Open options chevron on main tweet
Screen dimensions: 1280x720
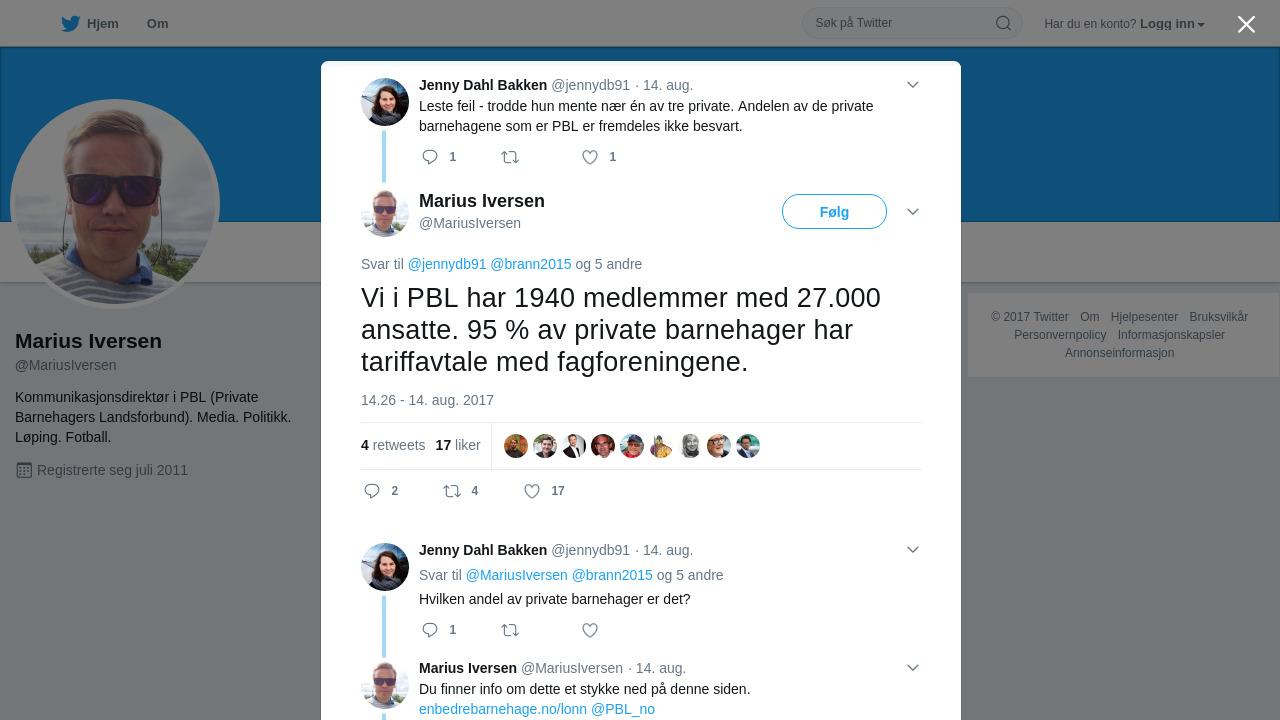click(913, 212)
